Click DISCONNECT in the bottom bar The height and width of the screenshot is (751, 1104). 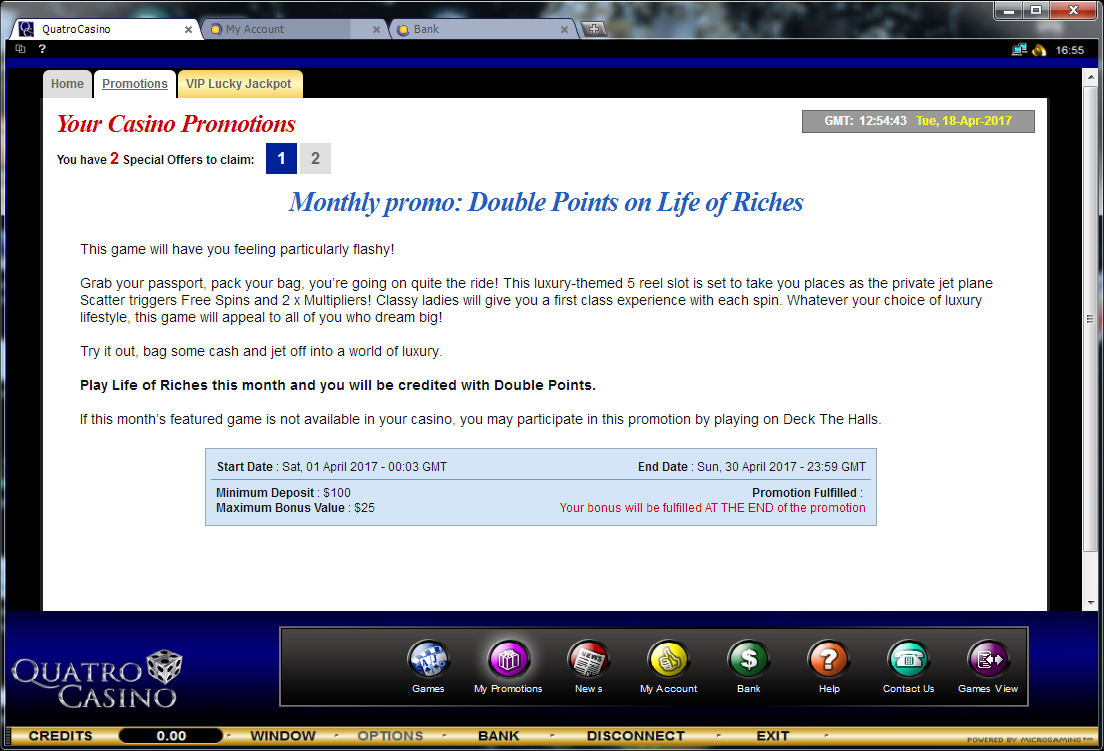[636, 736]
